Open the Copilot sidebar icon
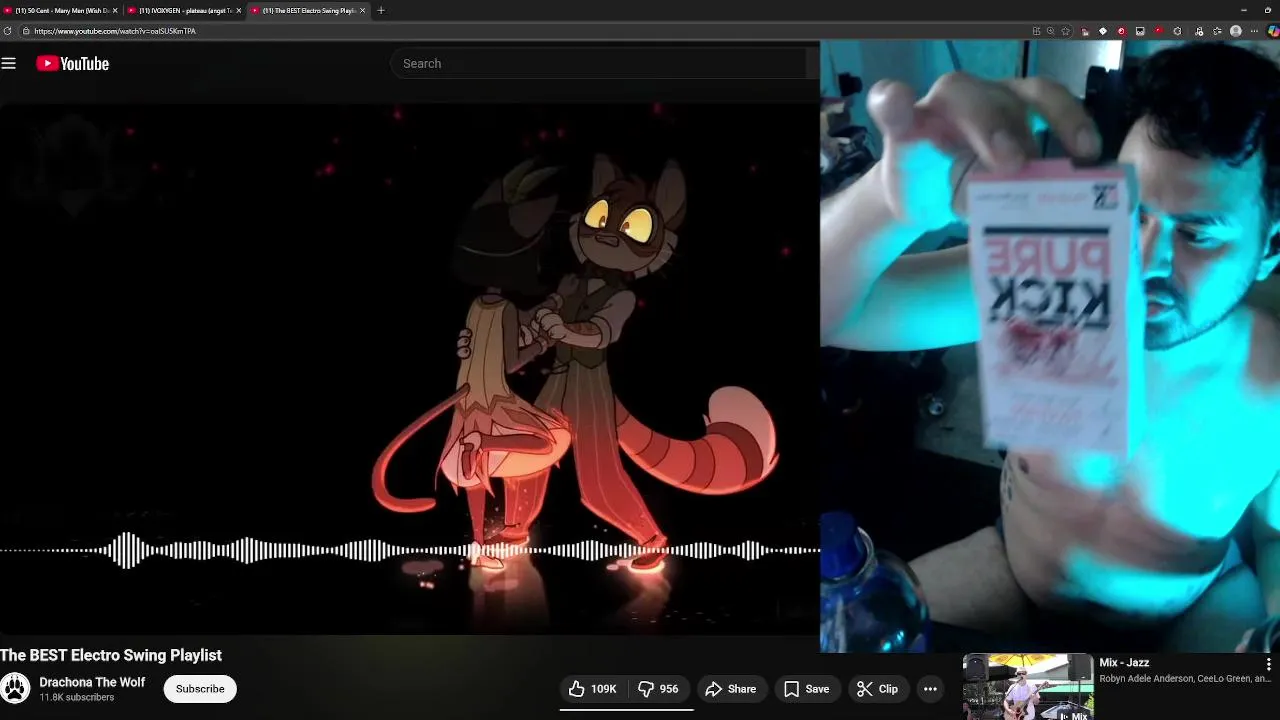 [x=1273, y=31]
